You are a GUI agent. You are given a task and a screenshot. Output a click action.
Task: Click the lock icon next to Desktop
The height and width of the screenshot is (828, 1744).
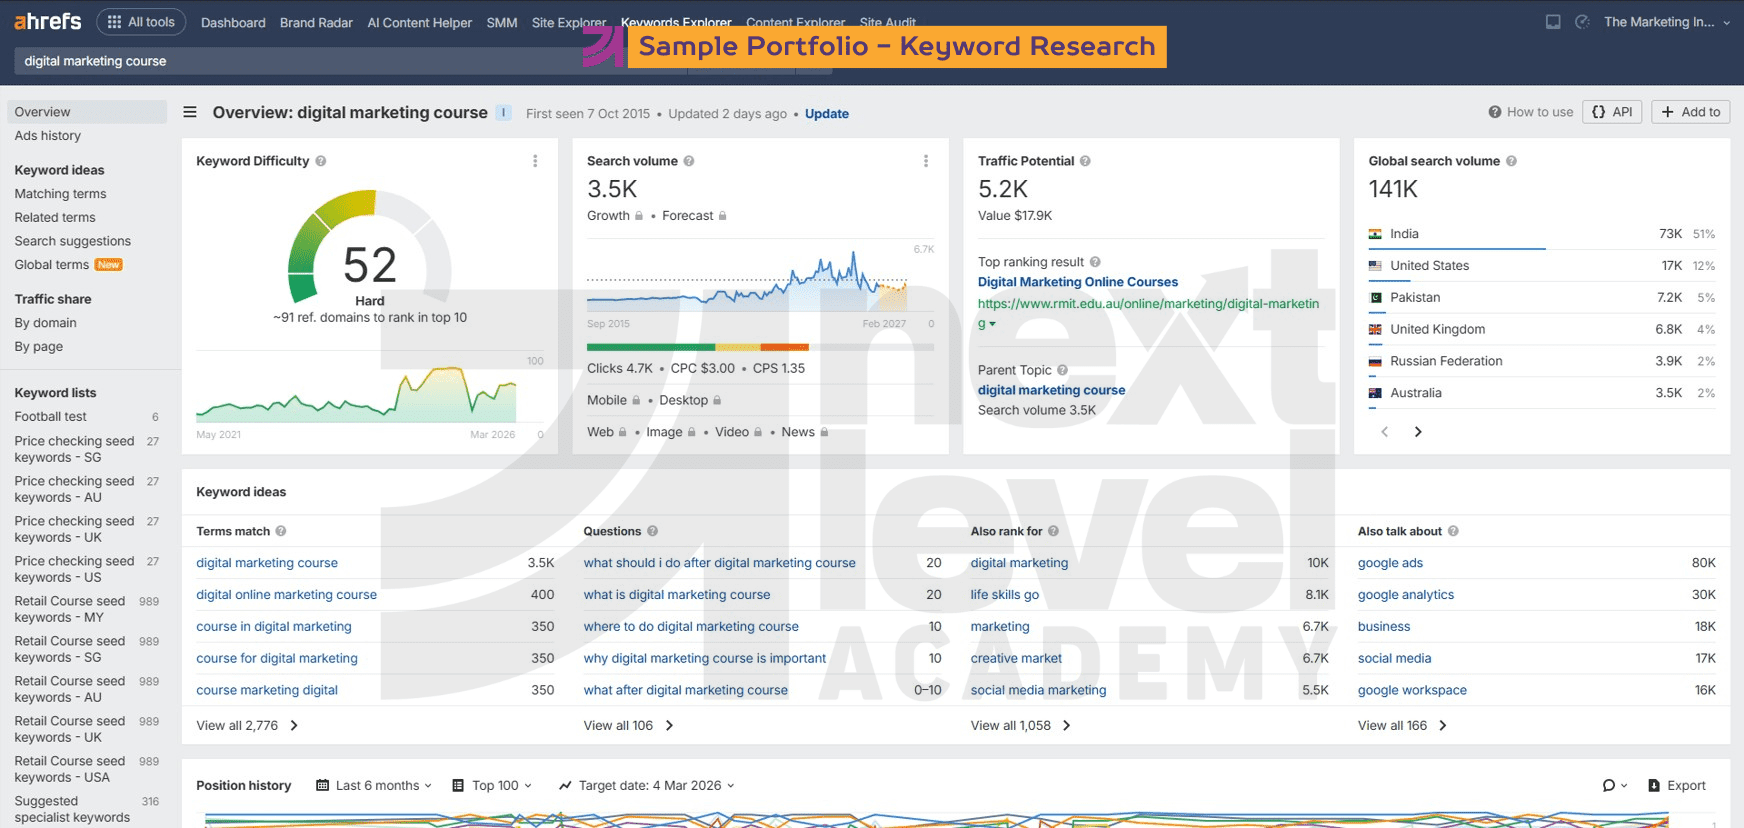tap(717, 400)
